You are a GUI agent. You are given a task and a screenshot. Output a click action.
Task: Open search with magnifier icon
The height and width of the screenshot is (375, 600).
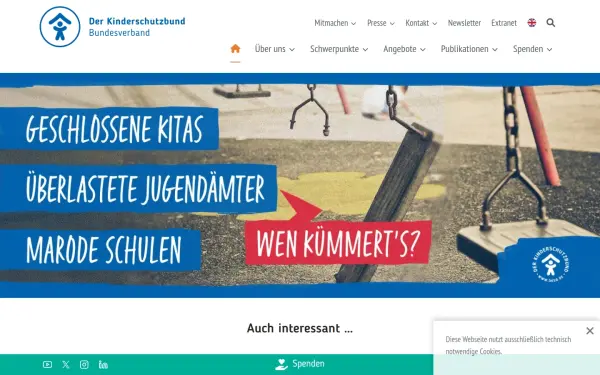[551, 23]
